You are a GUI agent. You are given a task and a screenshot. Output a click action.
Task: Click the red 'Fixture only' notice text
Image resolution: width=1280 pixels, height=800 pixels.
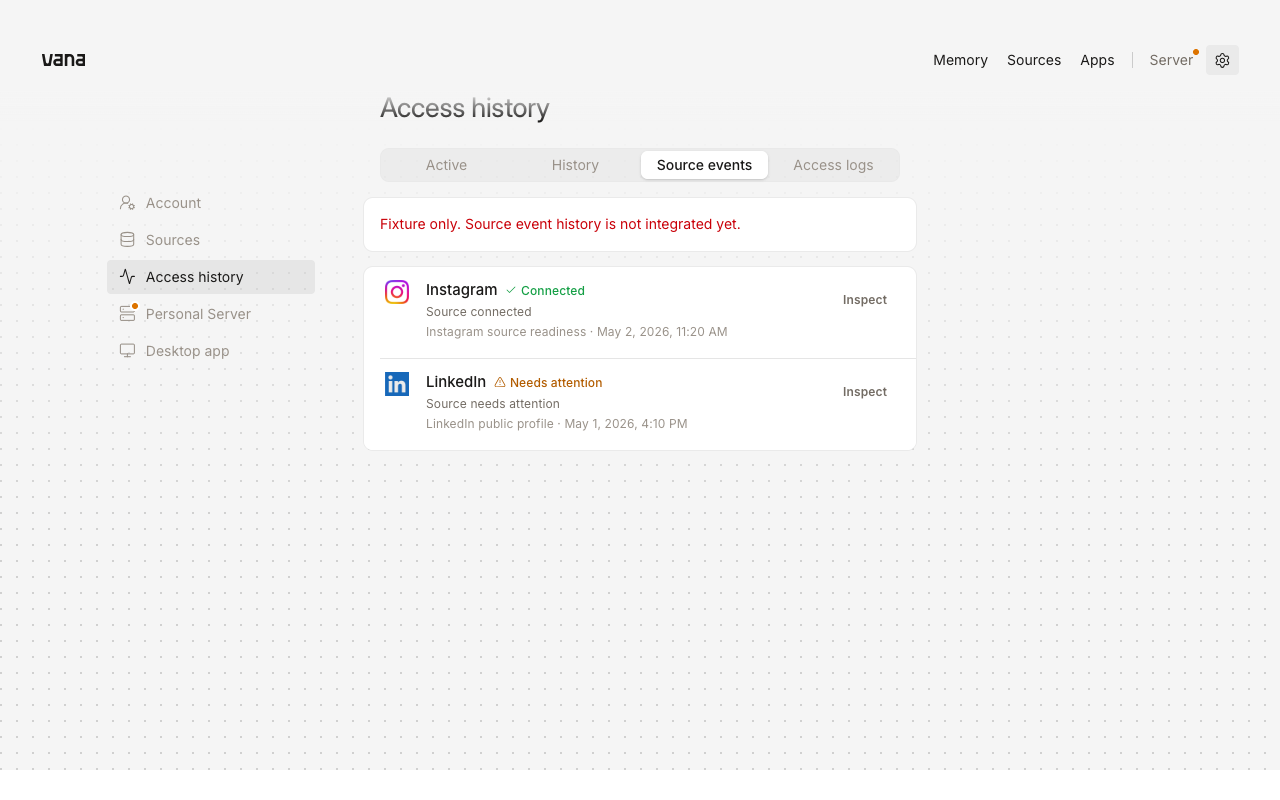pos(560,224)
